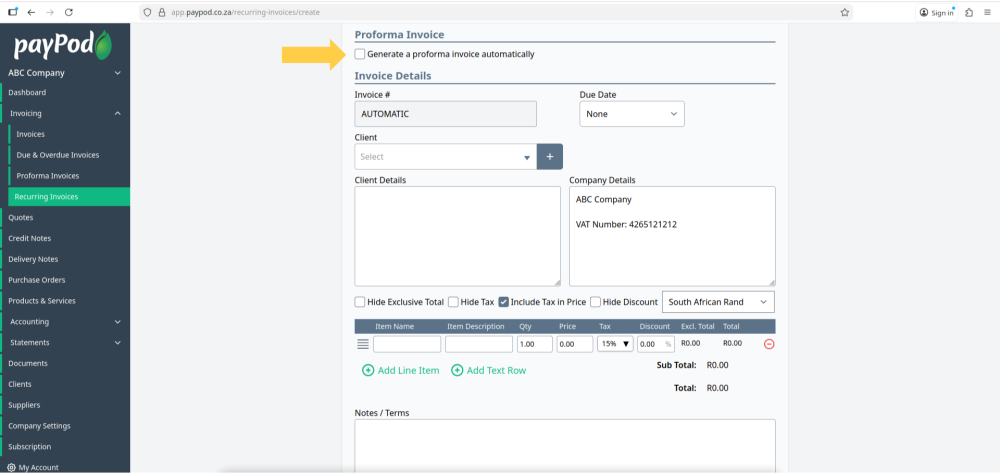Open the Due Date dropdown
The height and width of the screenshot is (474, 1000).
tap(632, 114)
